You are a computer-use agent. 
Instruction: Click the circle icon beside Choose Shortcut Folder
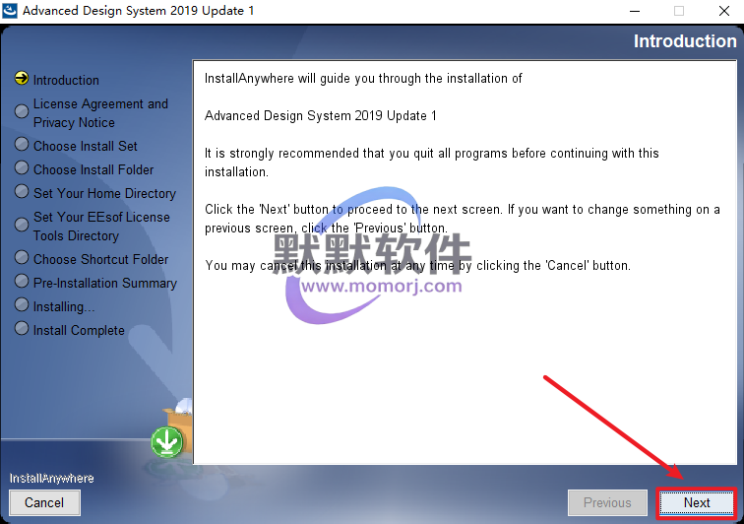[21, 257]
